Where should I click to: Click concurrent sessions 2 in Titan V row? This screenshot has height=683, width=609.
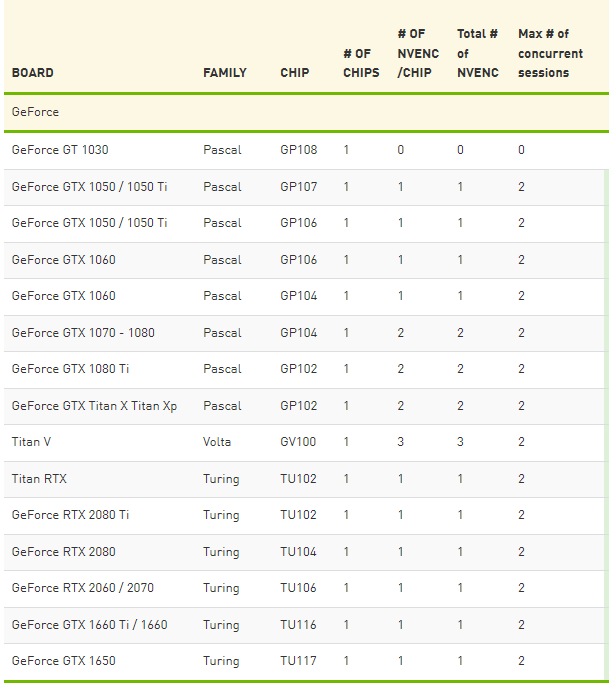[521, 442]
